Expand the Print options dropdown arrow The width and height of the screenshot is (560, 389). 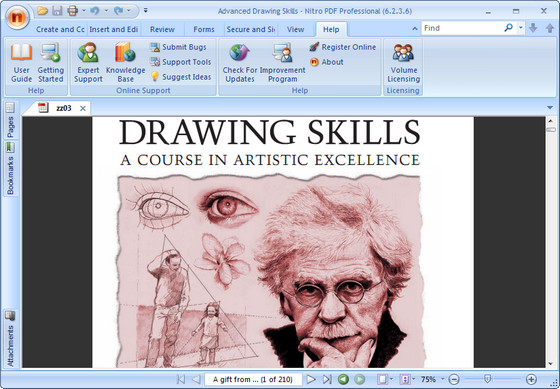click(84, 11)
